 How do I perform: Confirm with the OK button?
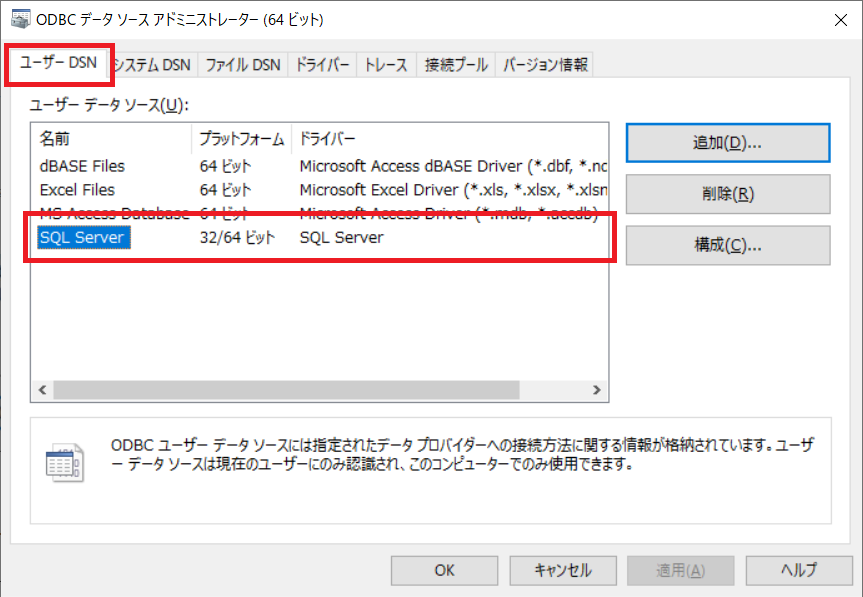point(445,571)
